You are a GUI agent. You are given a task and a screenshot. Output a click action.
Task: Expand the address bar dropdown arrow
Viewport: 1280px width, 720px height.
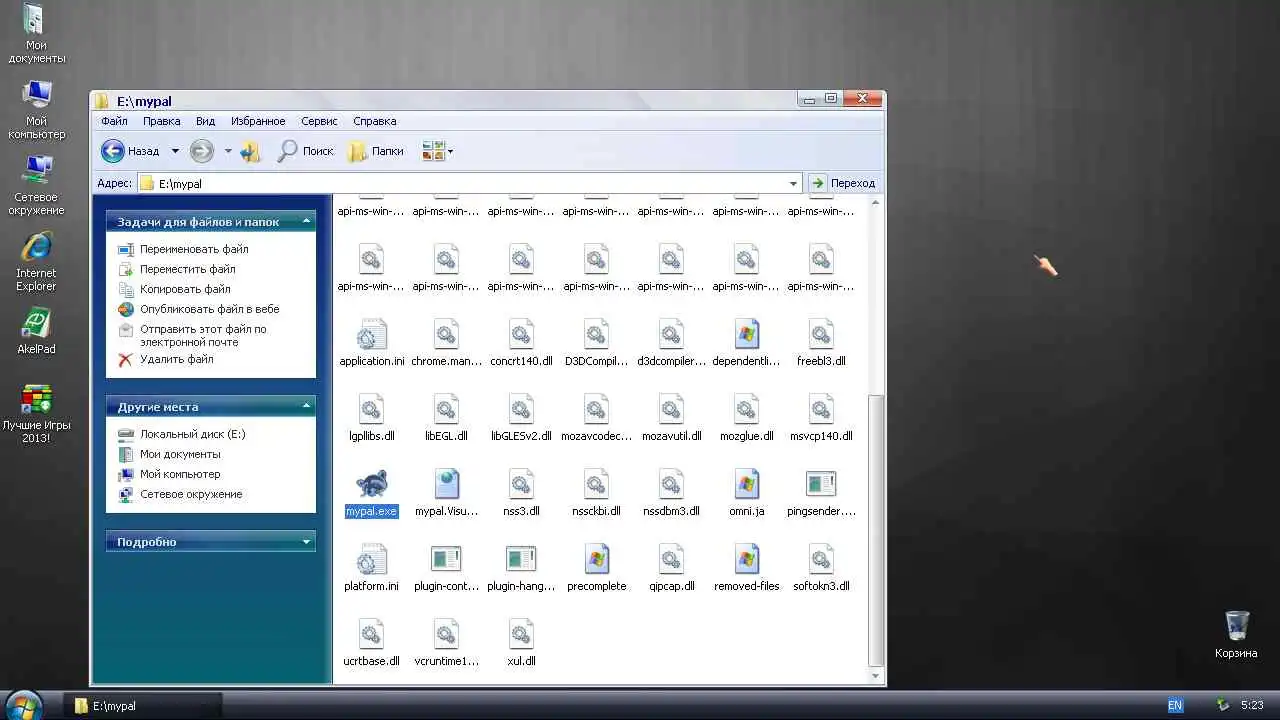click(794, 183)
